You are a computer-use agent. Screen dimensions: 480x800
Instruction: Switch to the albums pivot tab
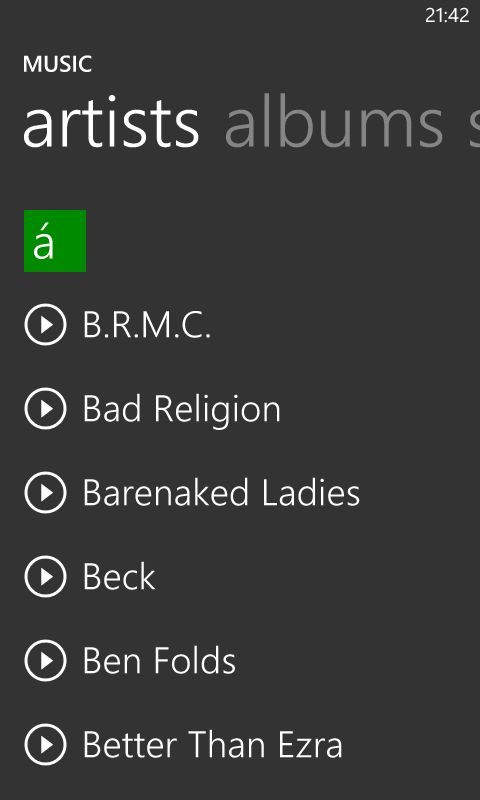tap(334, 122)
